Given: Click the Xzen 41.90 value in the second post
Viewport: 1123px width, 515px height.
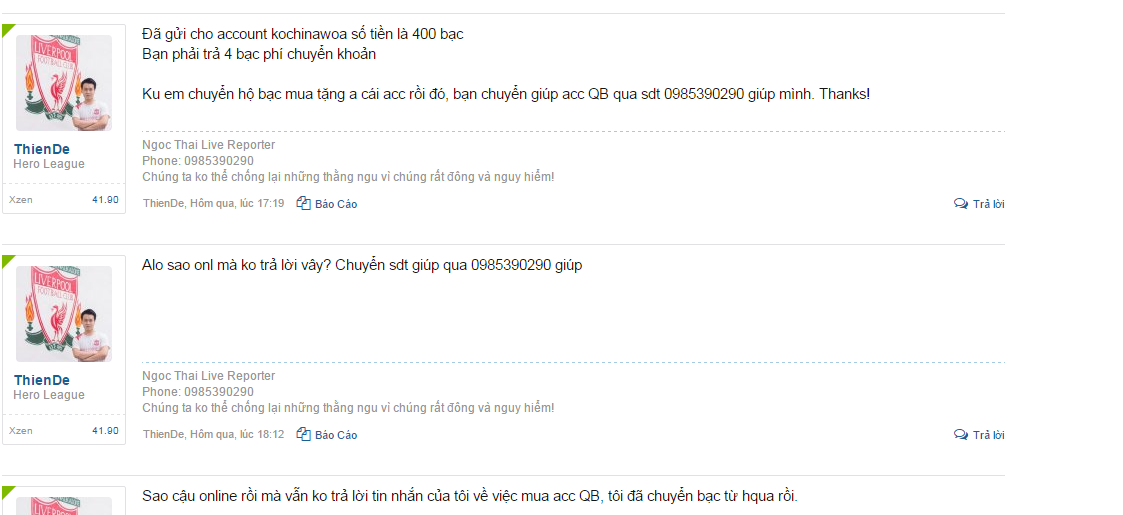Looking at the screenshot, I should tap(105, 430).
